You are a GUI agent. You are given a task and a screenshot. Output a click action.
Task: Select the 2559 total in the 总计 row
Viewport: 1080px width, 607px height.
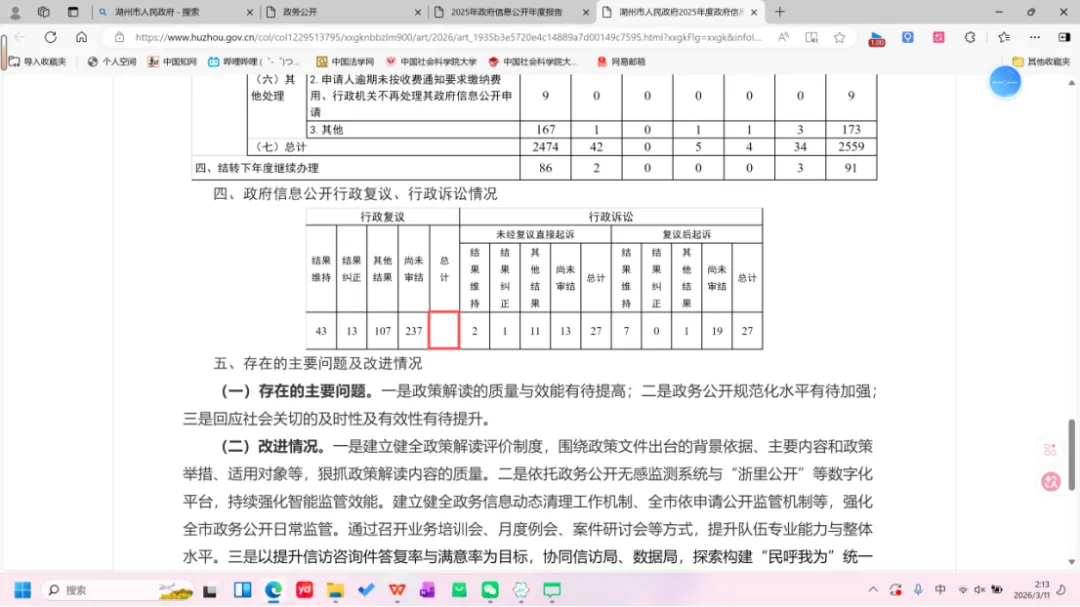[851, 147]
